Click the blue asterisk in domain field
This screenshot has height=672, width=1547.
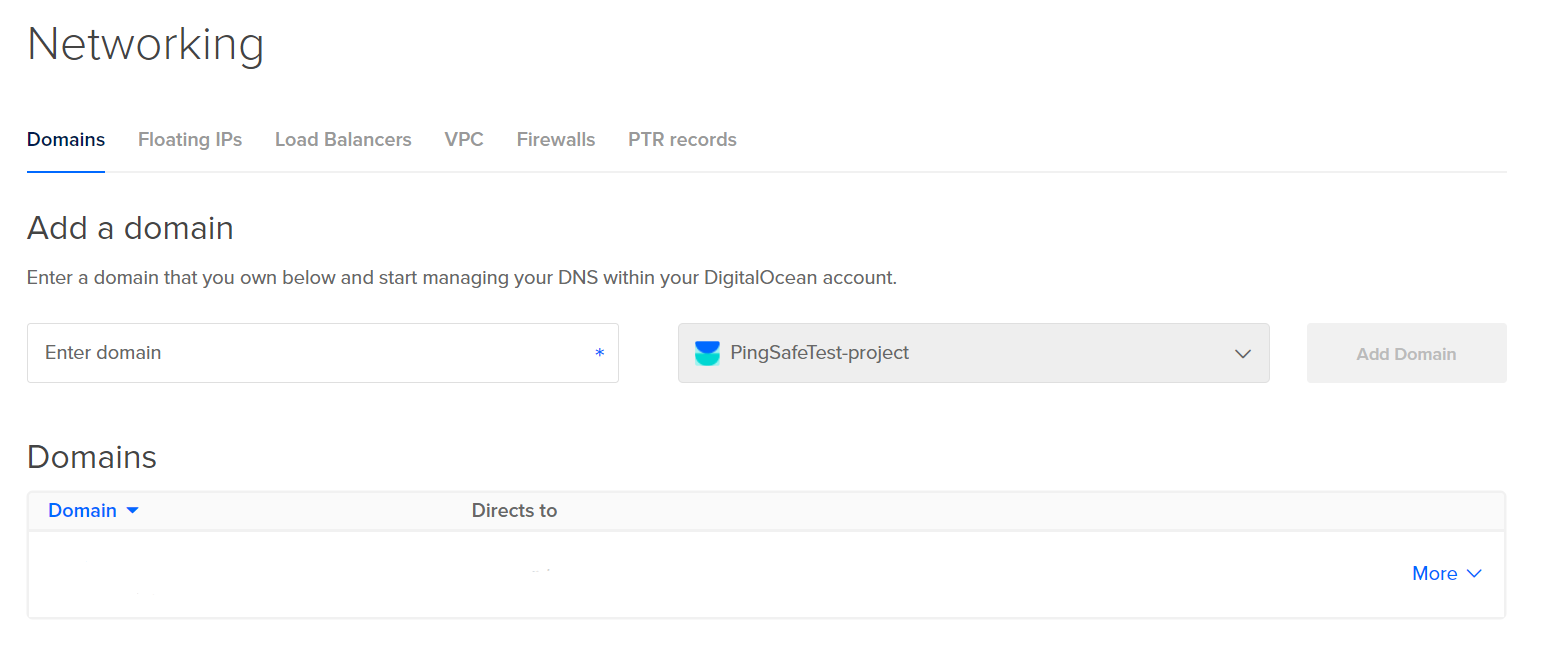click(599, 353)
